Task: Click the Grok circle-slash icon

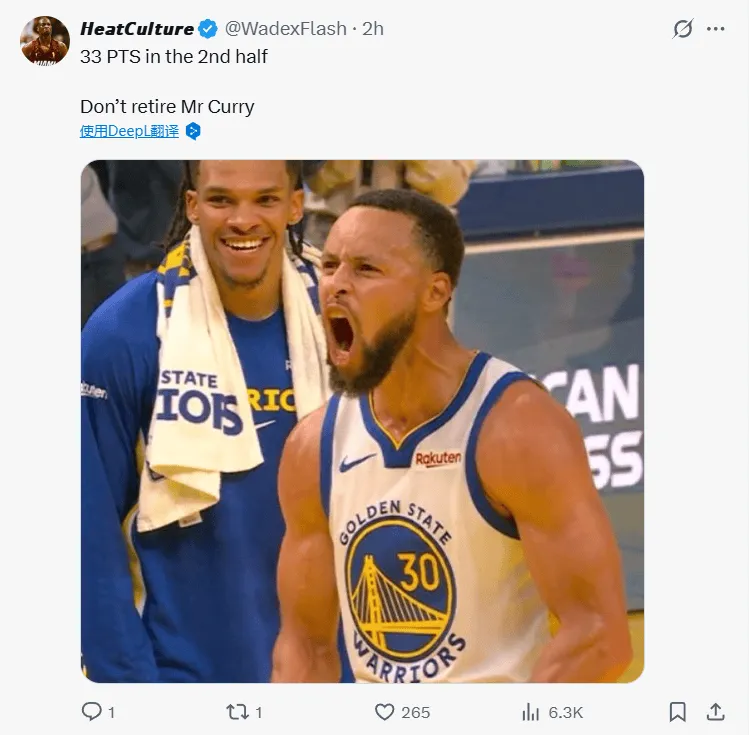Action: [x=683, y=29]
